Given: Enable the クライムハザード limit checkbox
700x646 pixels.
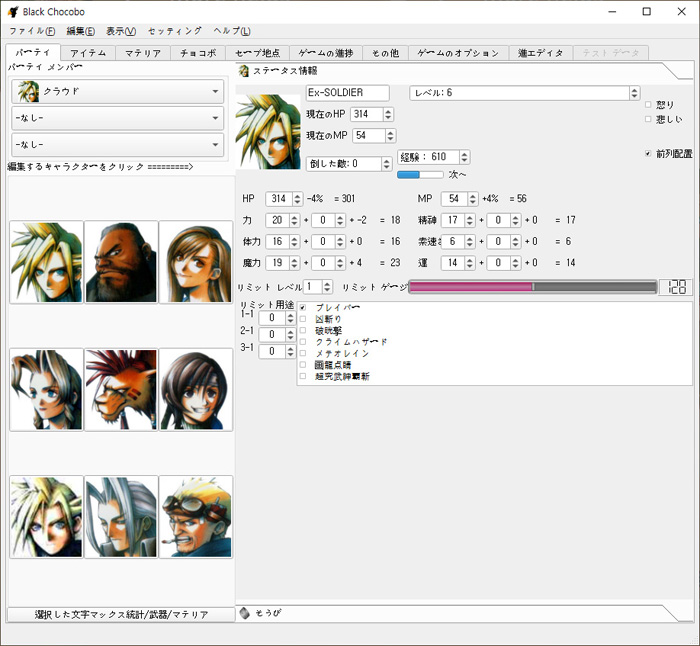Looking at the screenshot, I should coord(303,342).
